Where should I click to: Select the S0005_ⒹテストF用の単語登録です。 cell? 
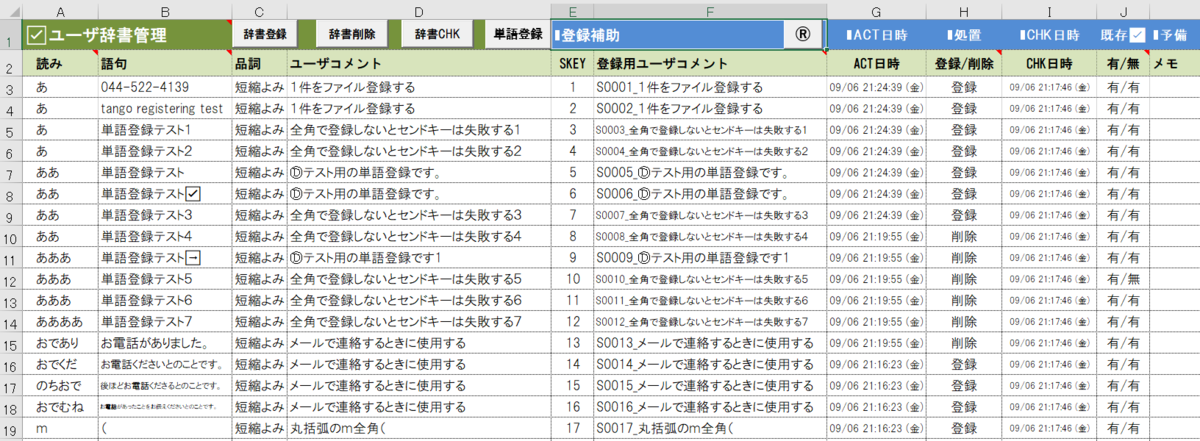(x=709, y=173)
